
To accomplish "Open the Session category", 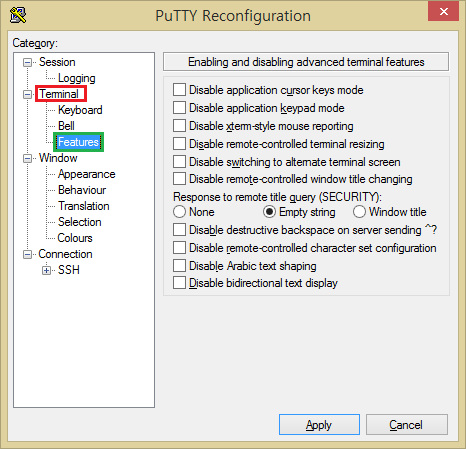I will click(x=57, y=62).
